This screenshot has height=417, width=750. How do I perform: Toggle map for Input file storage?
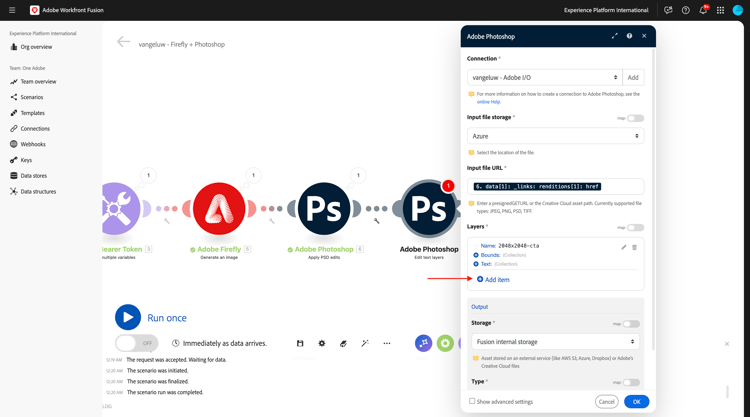635,118
